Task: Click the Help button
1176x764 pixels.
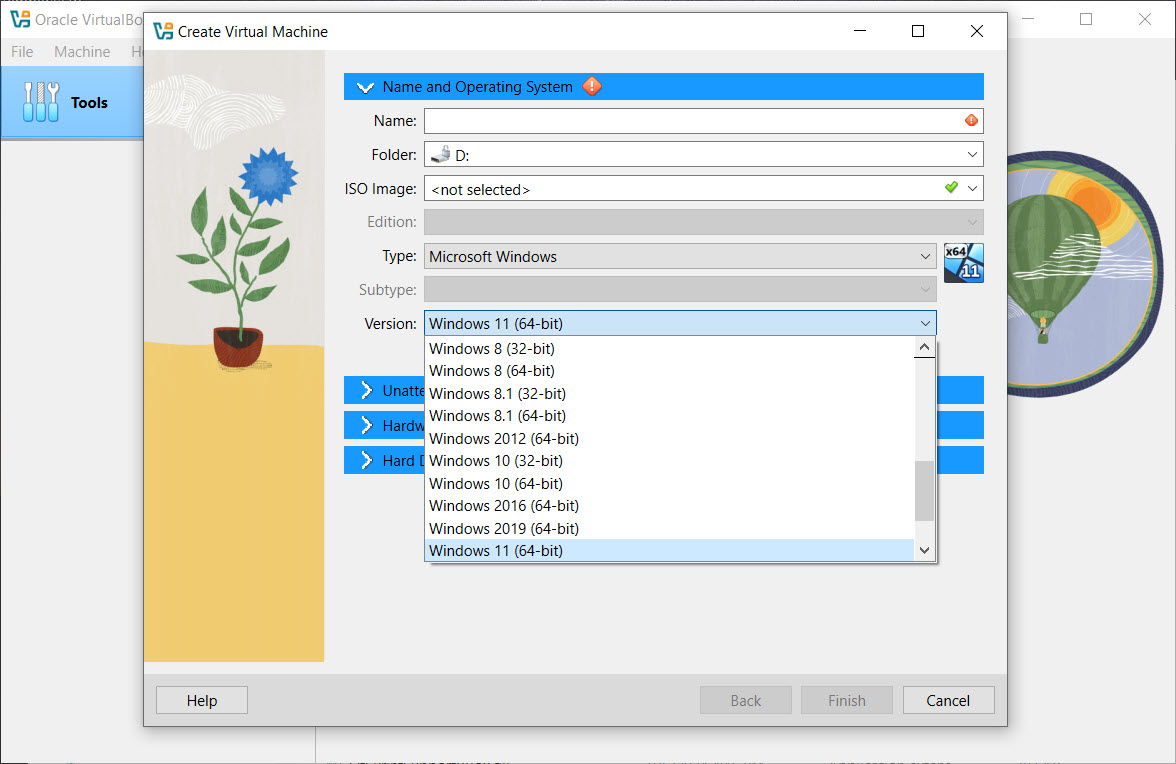Action: click(202, 700)
